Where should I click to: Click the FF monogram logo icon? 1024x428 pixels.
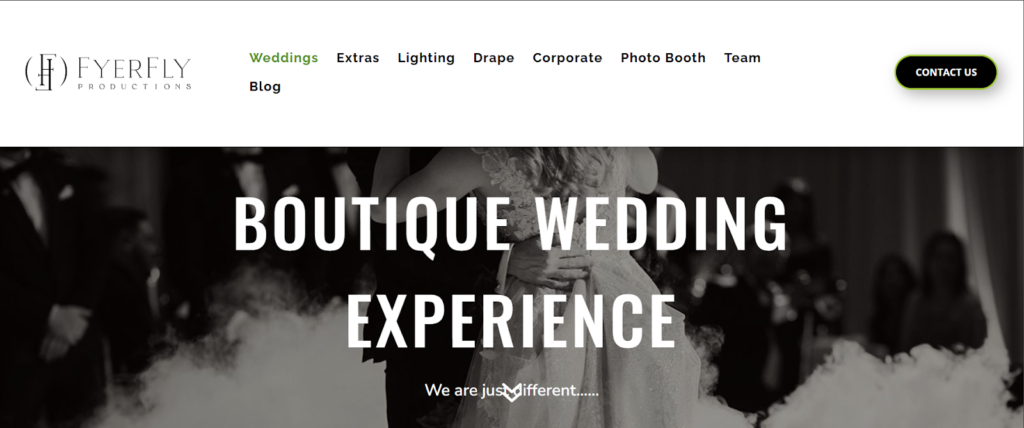click(x=46, y=71)
